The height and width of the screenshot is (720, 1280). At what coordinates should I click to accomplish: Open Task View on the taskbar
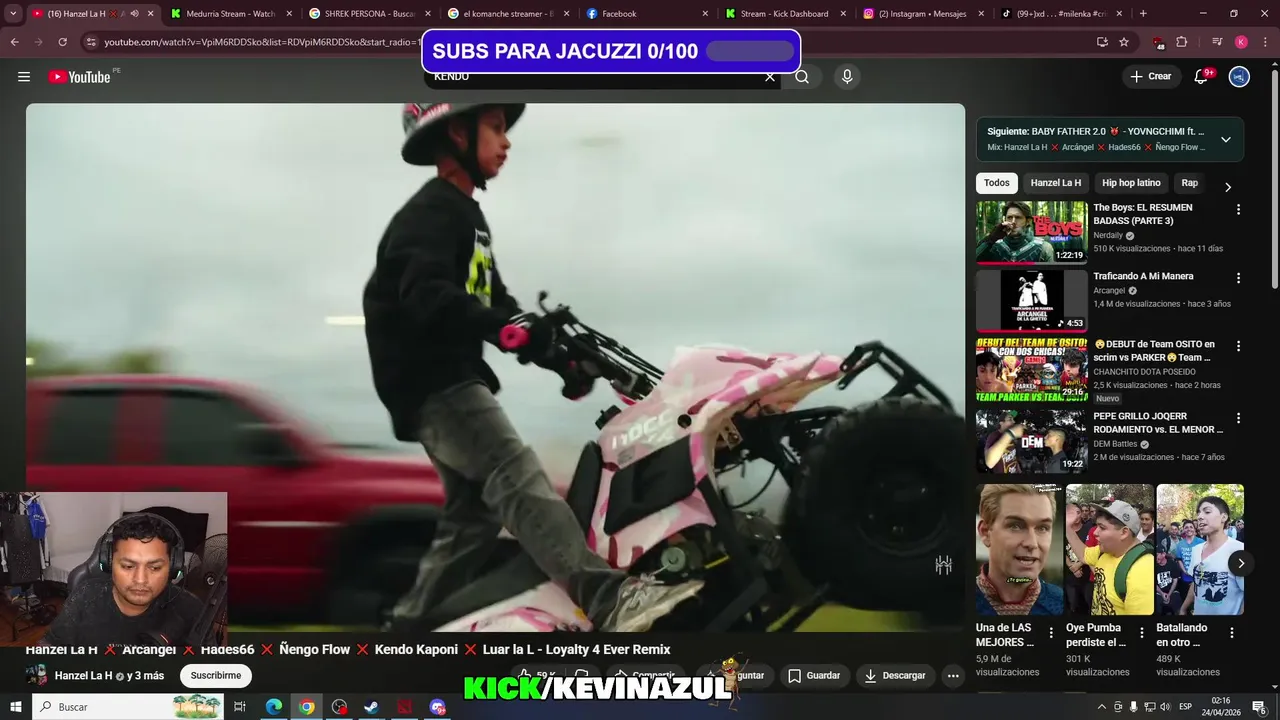[x=240, y=707]
